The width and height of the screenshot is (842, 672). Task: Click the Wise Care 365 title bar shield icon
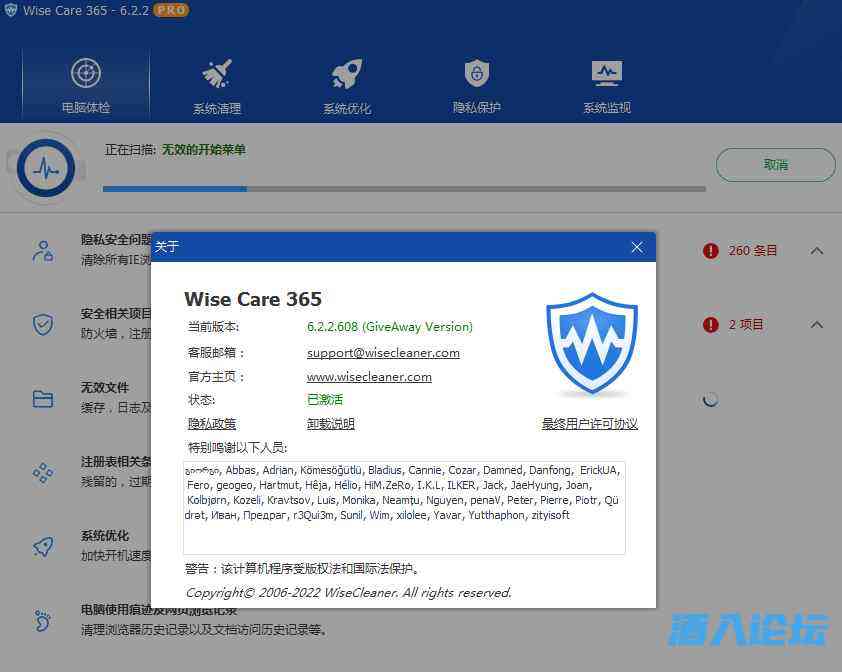point(10,10)
